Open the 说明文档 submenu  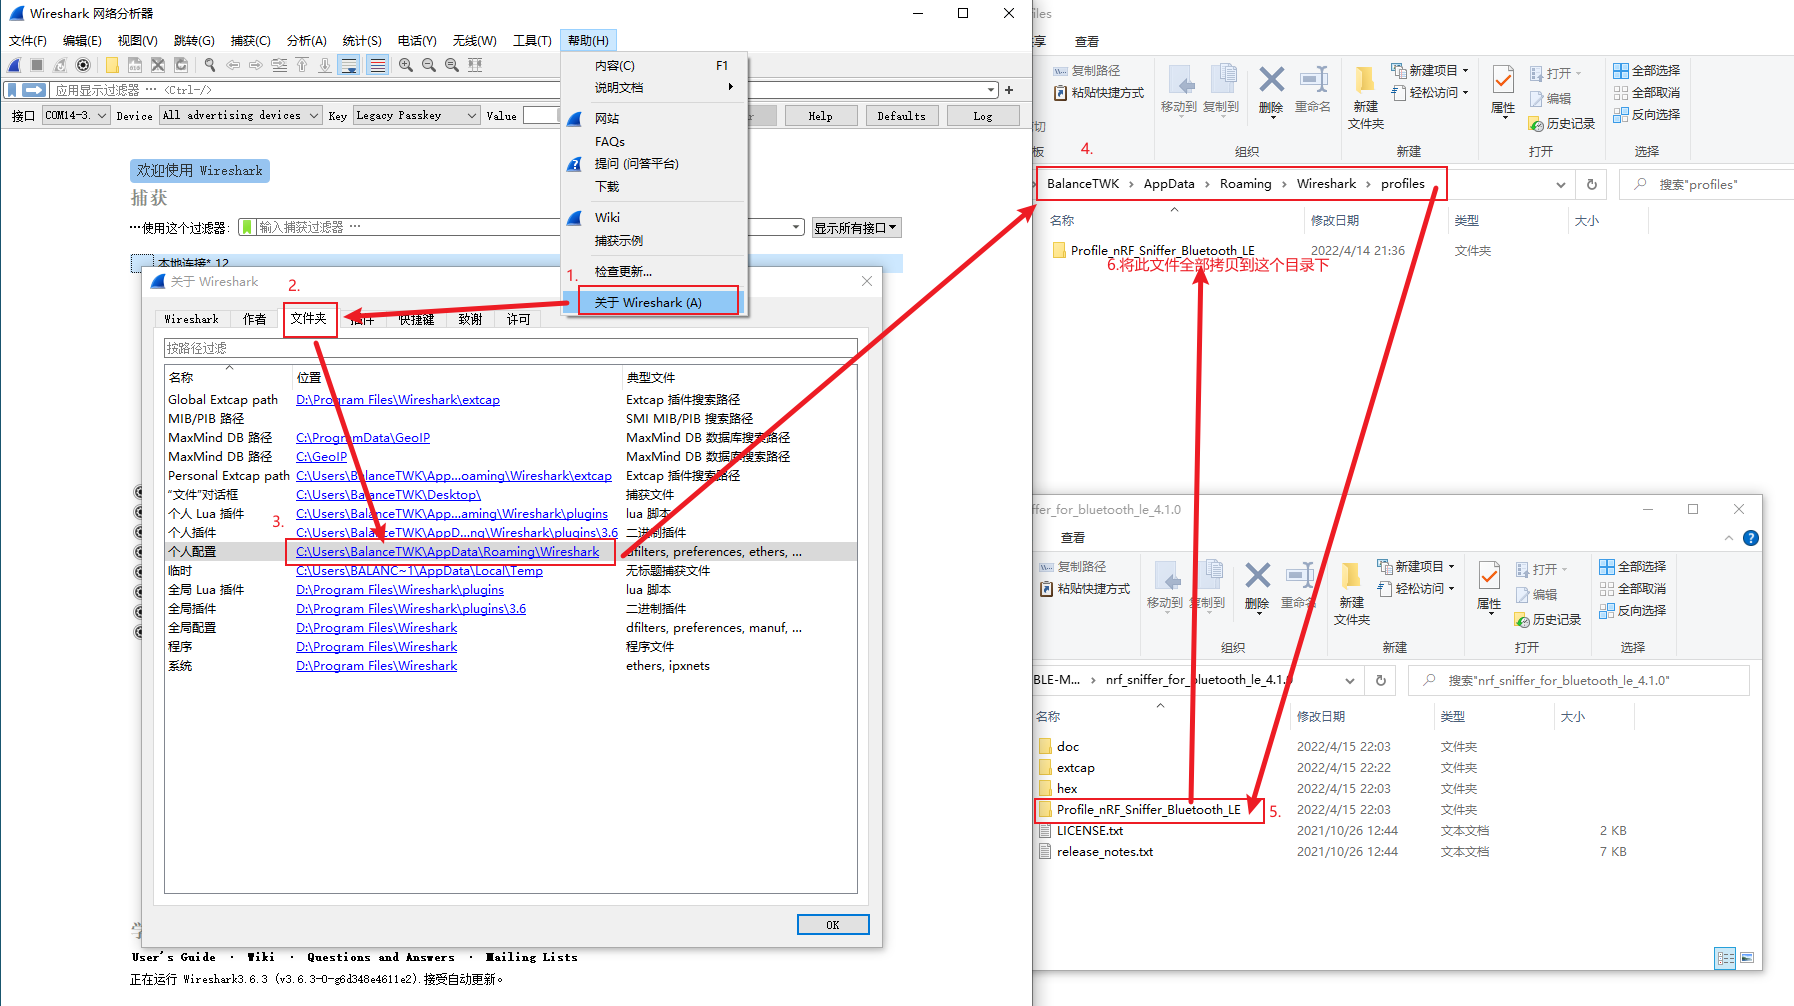pos(655,88)
